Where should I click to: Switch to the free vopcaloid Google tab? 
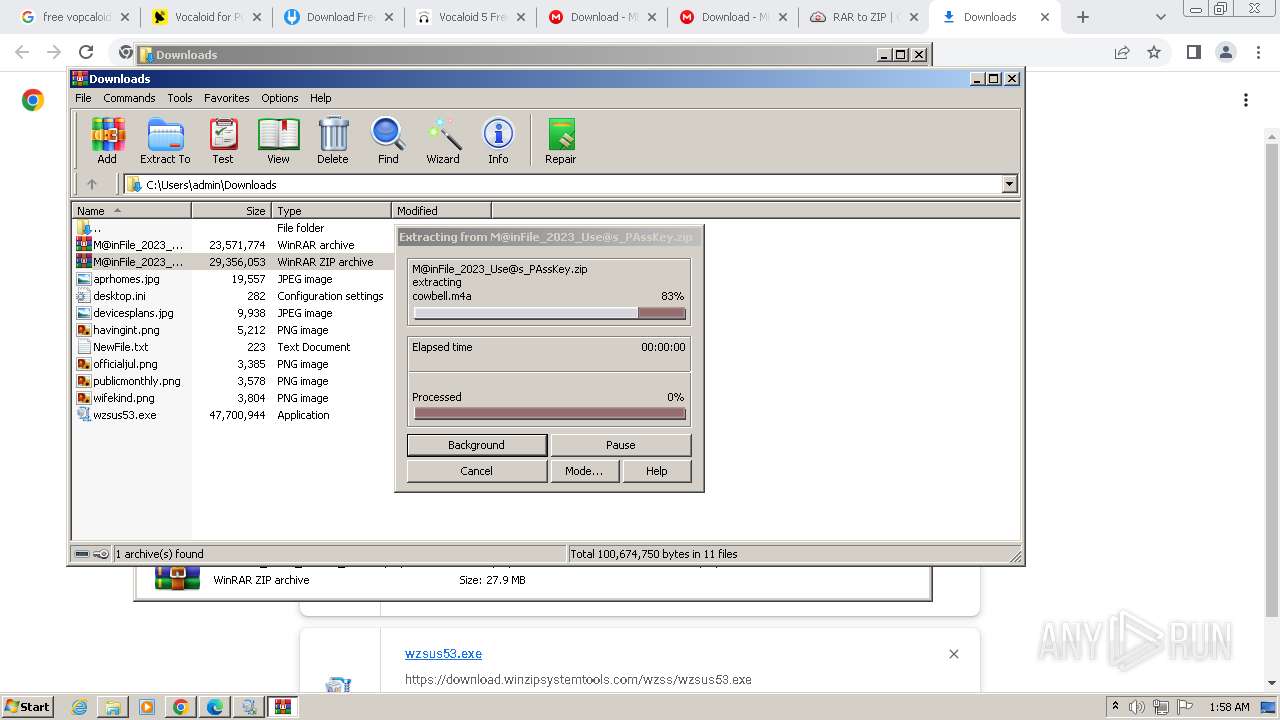pyautogui.click(x=76, y=17)
